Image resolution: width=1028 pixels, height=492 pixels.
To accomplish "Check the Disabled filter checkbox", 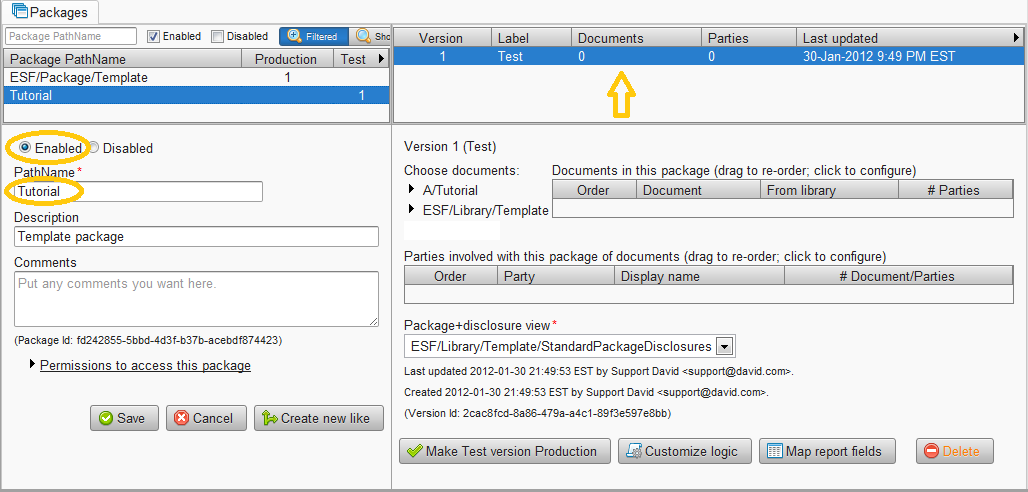I will 217,37.
